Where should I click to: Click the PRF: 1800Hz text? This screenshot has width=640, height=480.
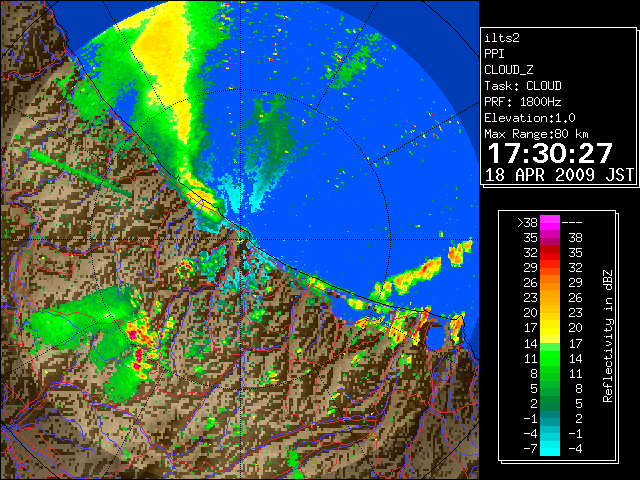click(523, 102)
